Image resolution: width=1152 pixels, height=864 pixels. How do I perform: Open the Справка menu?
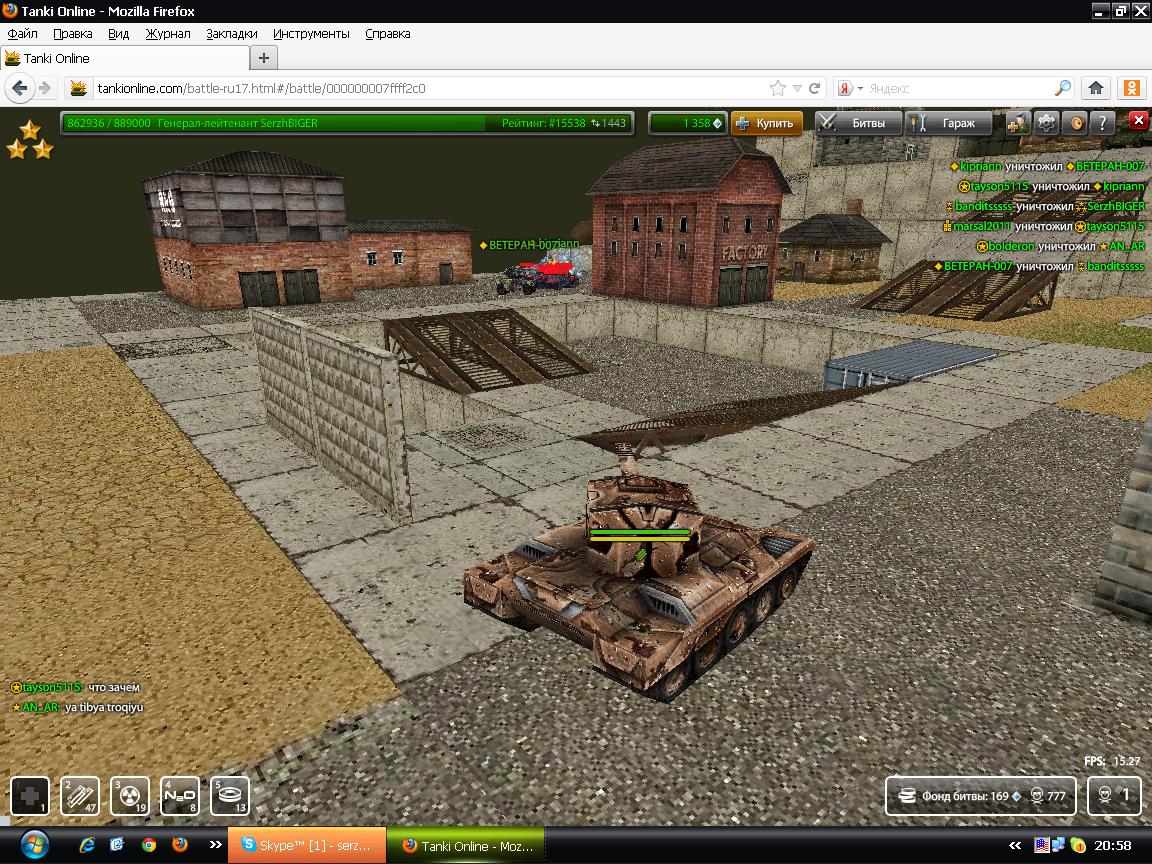[x=387, y=34]
